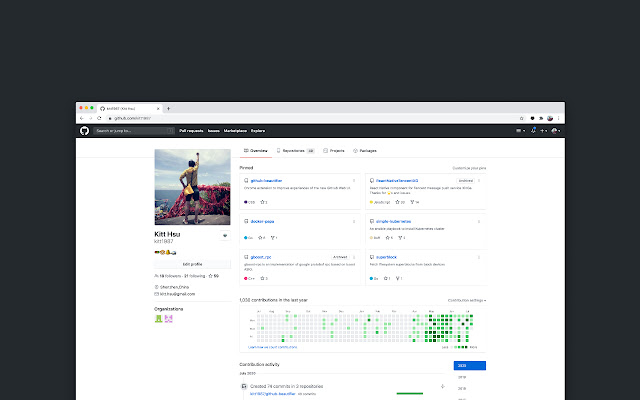The image size is (640, 400).
Task: Click the commit activity icon beside Created 74 commits
Action: pyautogui.click(x=244, y=386)
